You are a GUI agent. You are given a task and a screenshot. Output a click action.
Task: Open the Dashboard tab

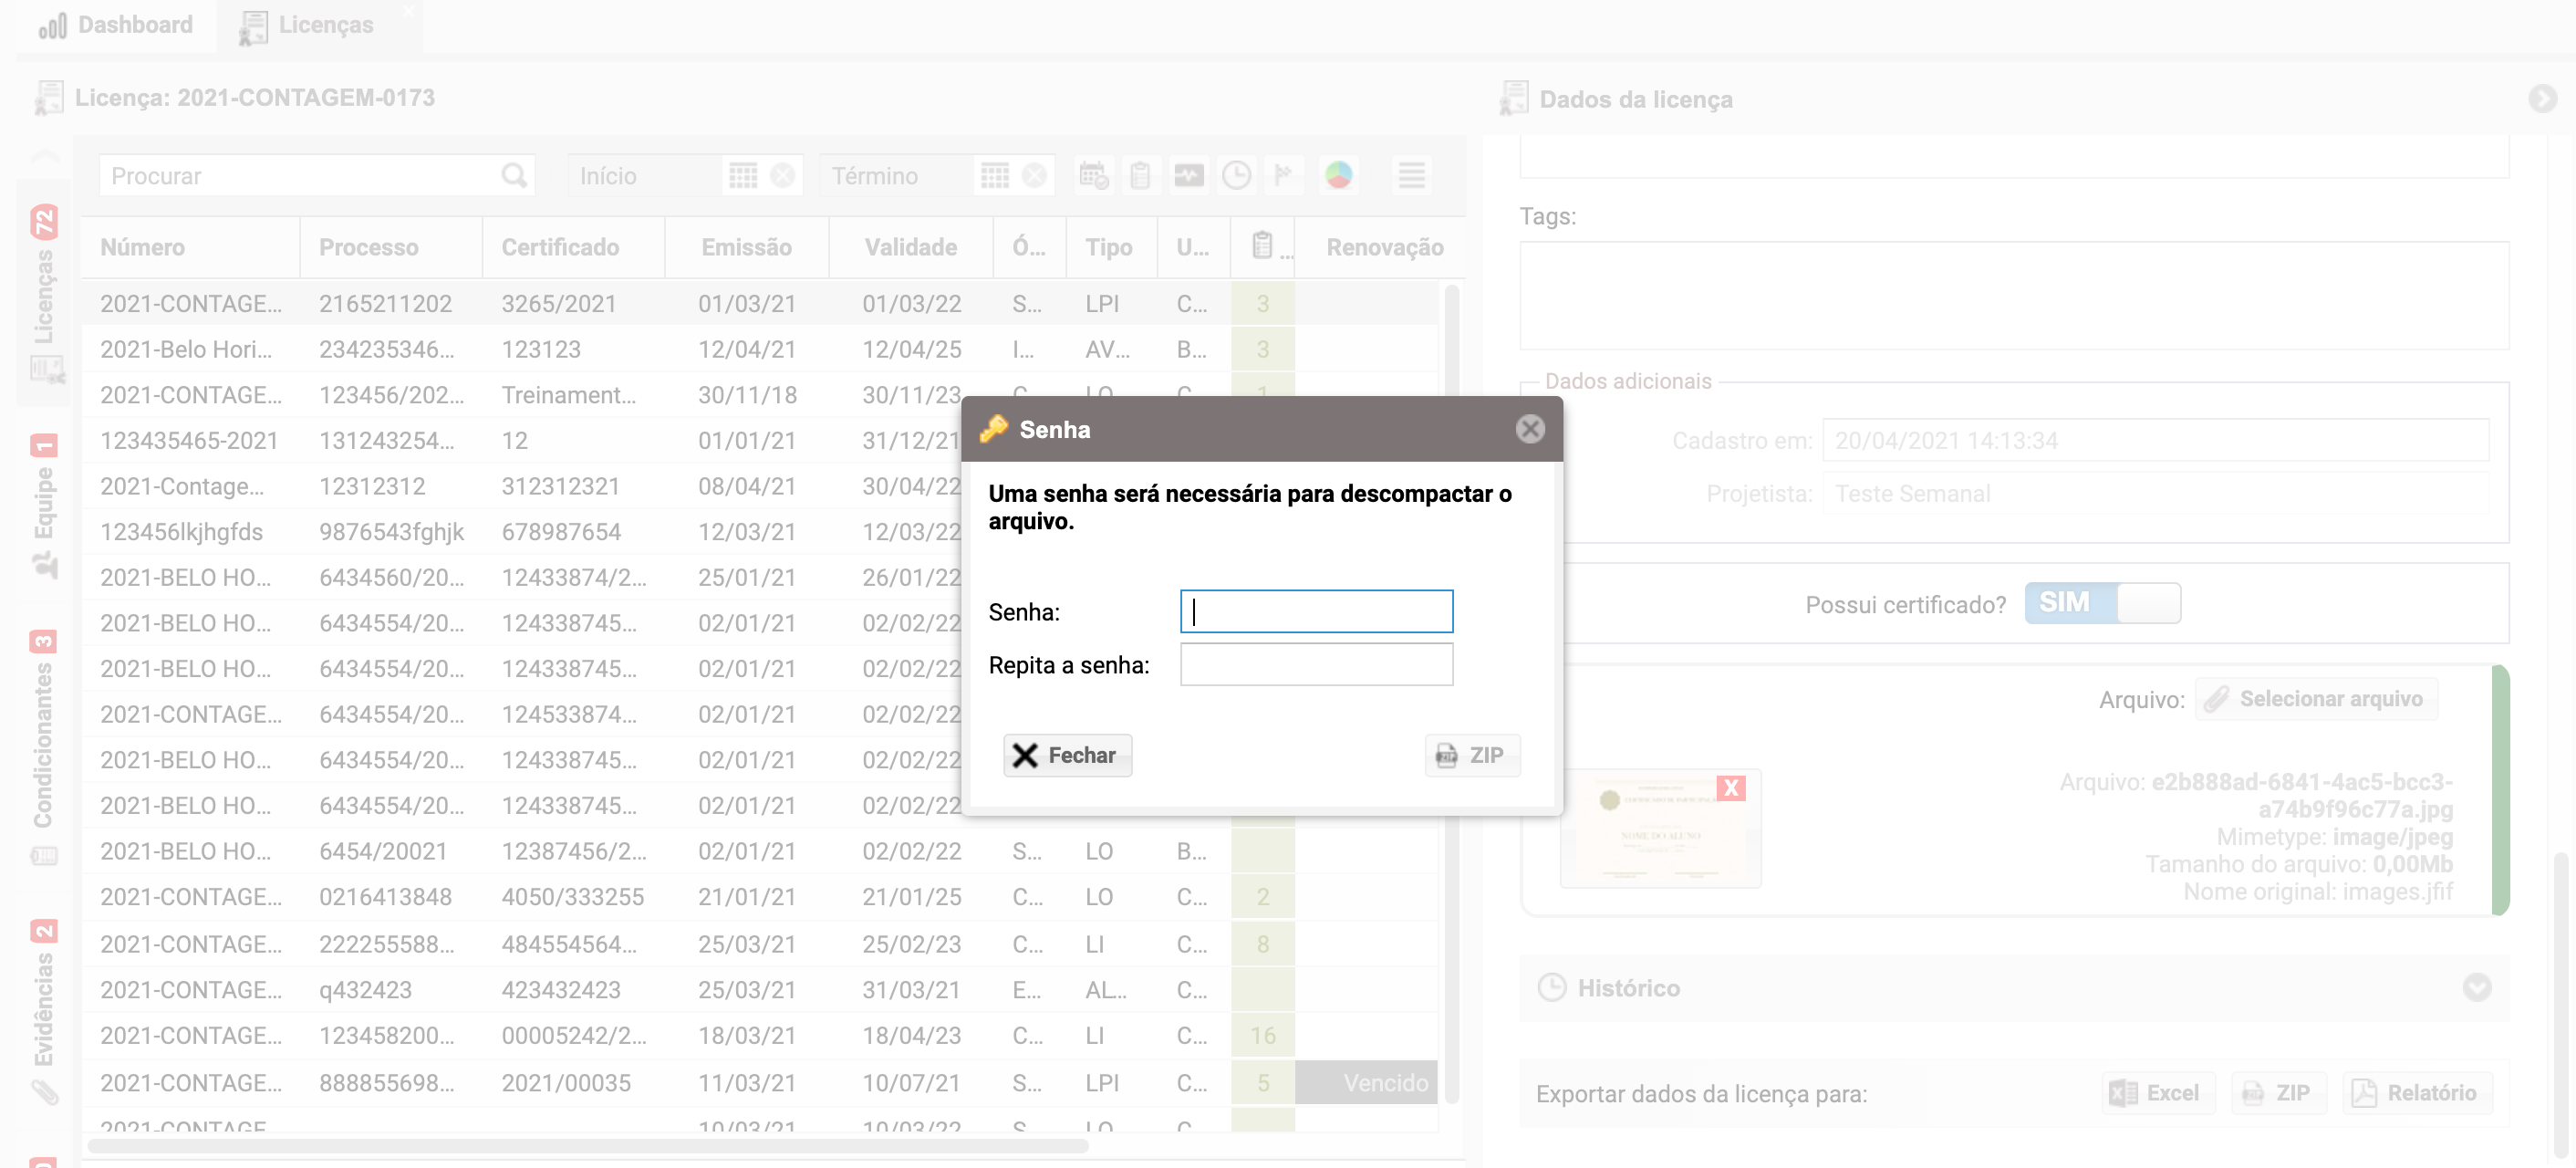pyautogui.click(x=116, y=25)
